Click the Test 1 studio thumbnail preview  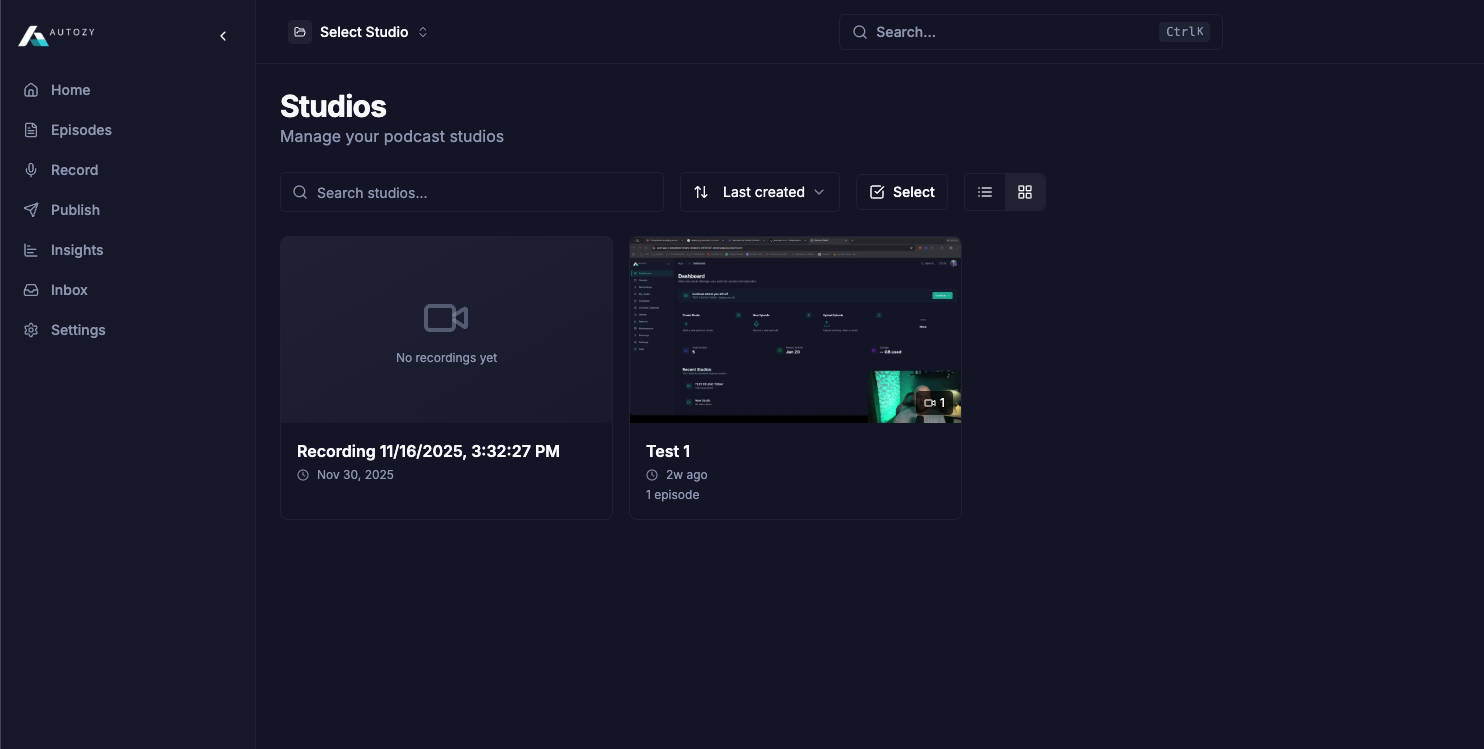click(794, 329)
